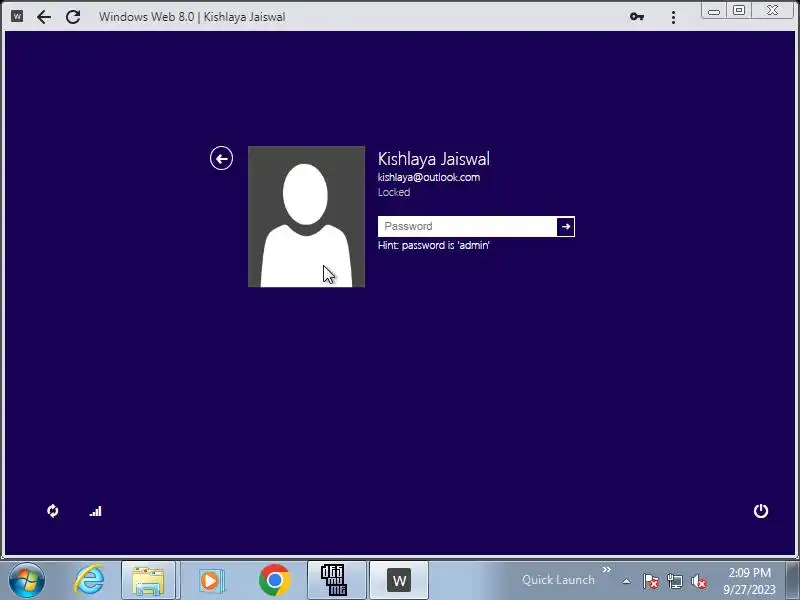
Task: Click the name Kishlaya Jaiswal
Action: click(434, 159)
